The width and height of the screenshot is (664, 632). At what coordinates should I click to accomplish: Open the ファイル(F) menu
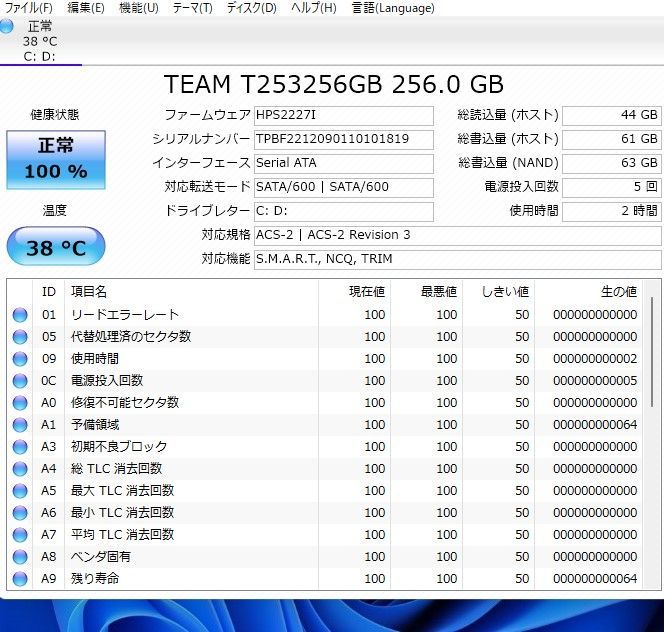28,8
